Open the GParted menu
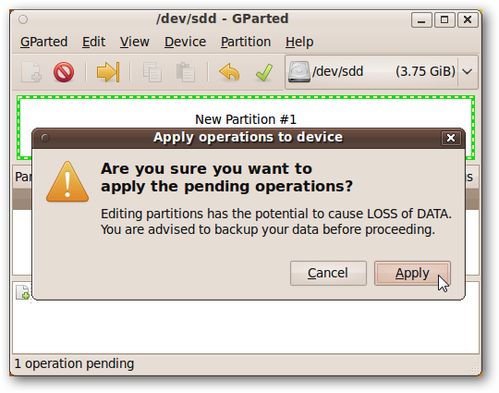The width and height of the screenshot is (499, 393). click(44, 42)
